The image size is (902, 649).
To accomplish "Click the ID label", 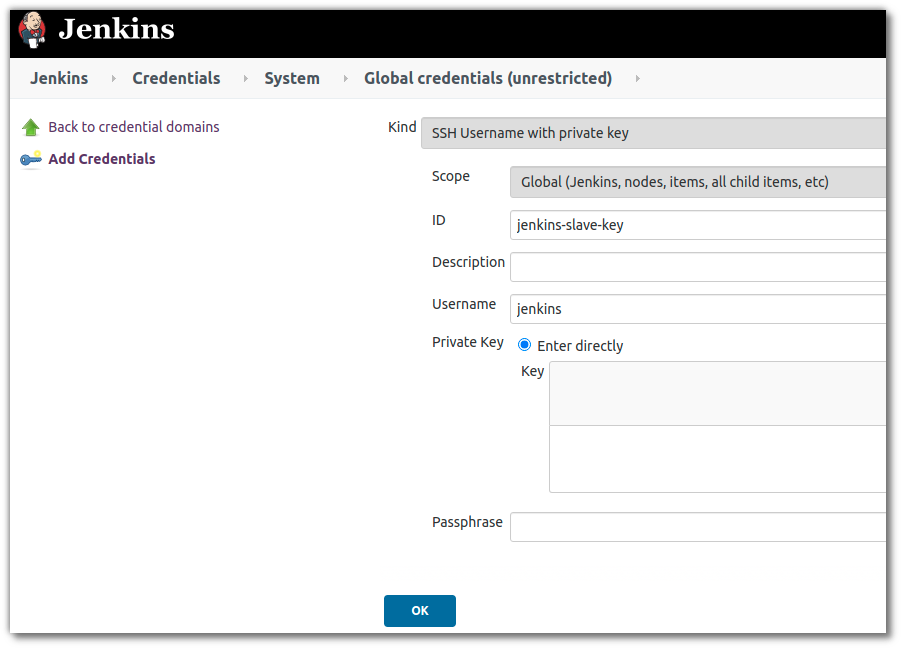I will coord(438,220).
